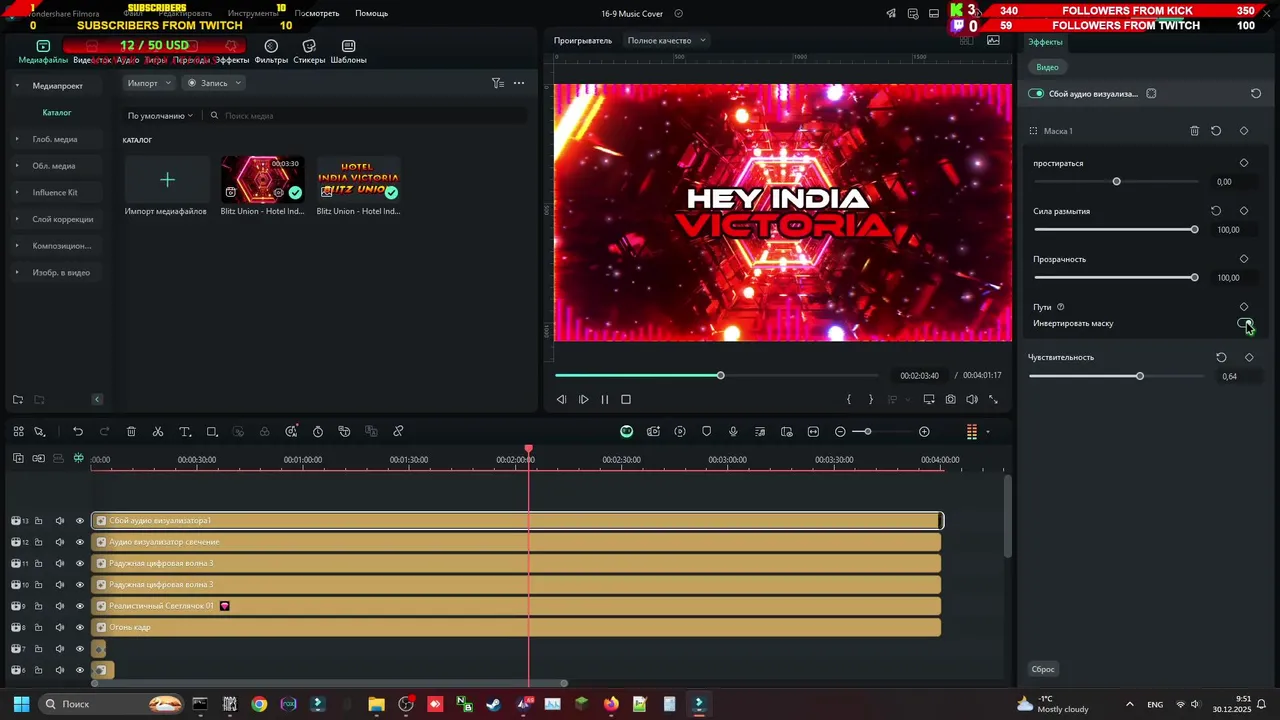1280x720 pixels.
Task: Hide track 9 with eye icon
Action: (80, 606)
